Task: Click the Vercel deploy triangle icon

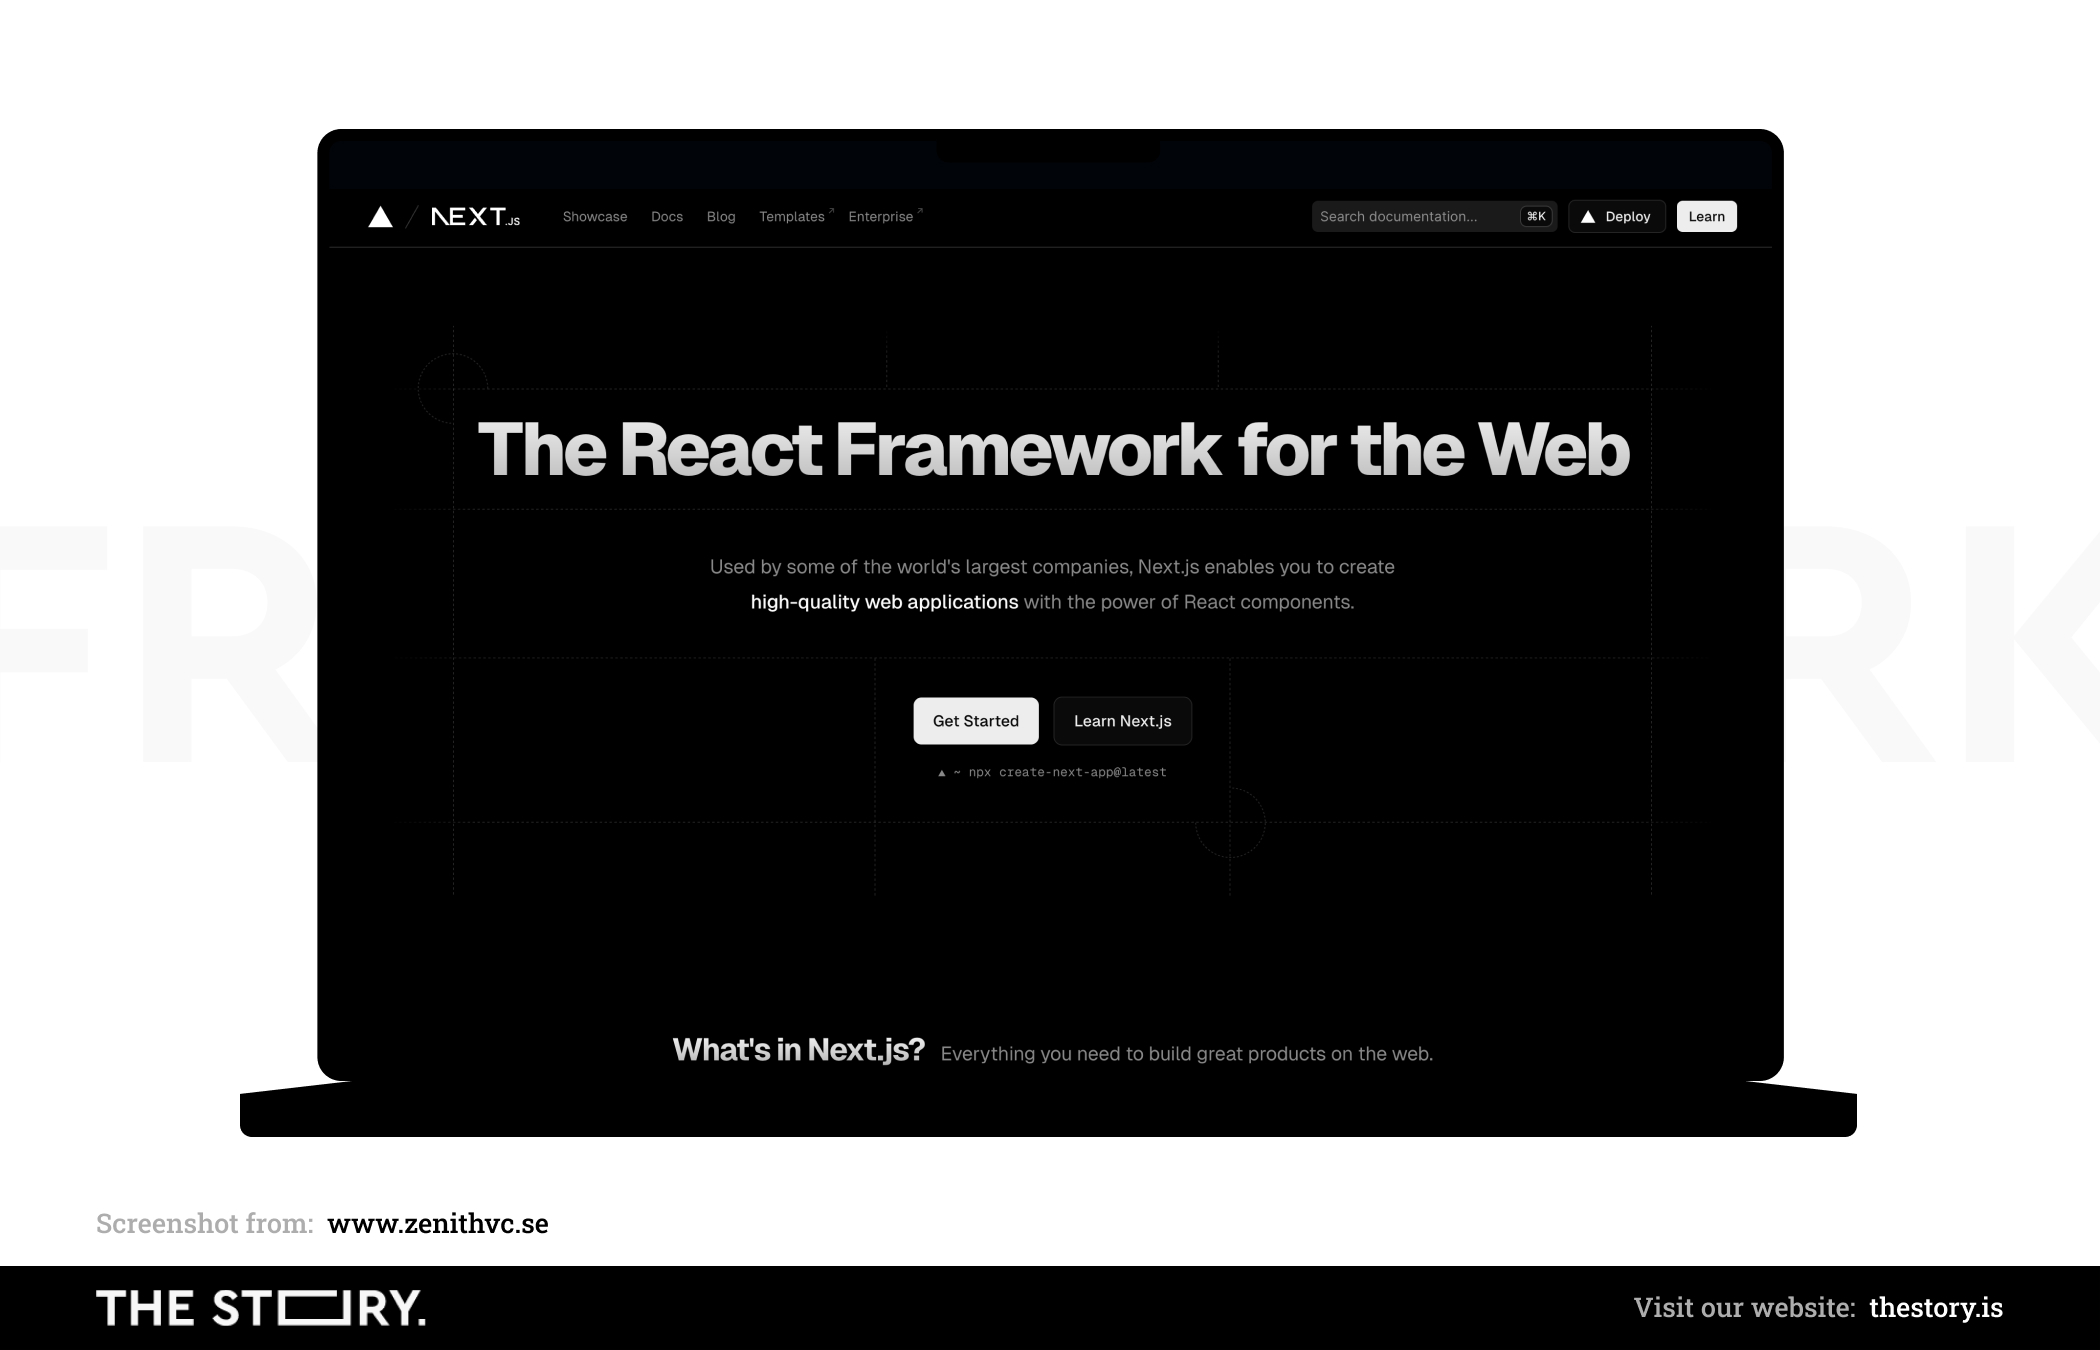Action: [1587, 217]
